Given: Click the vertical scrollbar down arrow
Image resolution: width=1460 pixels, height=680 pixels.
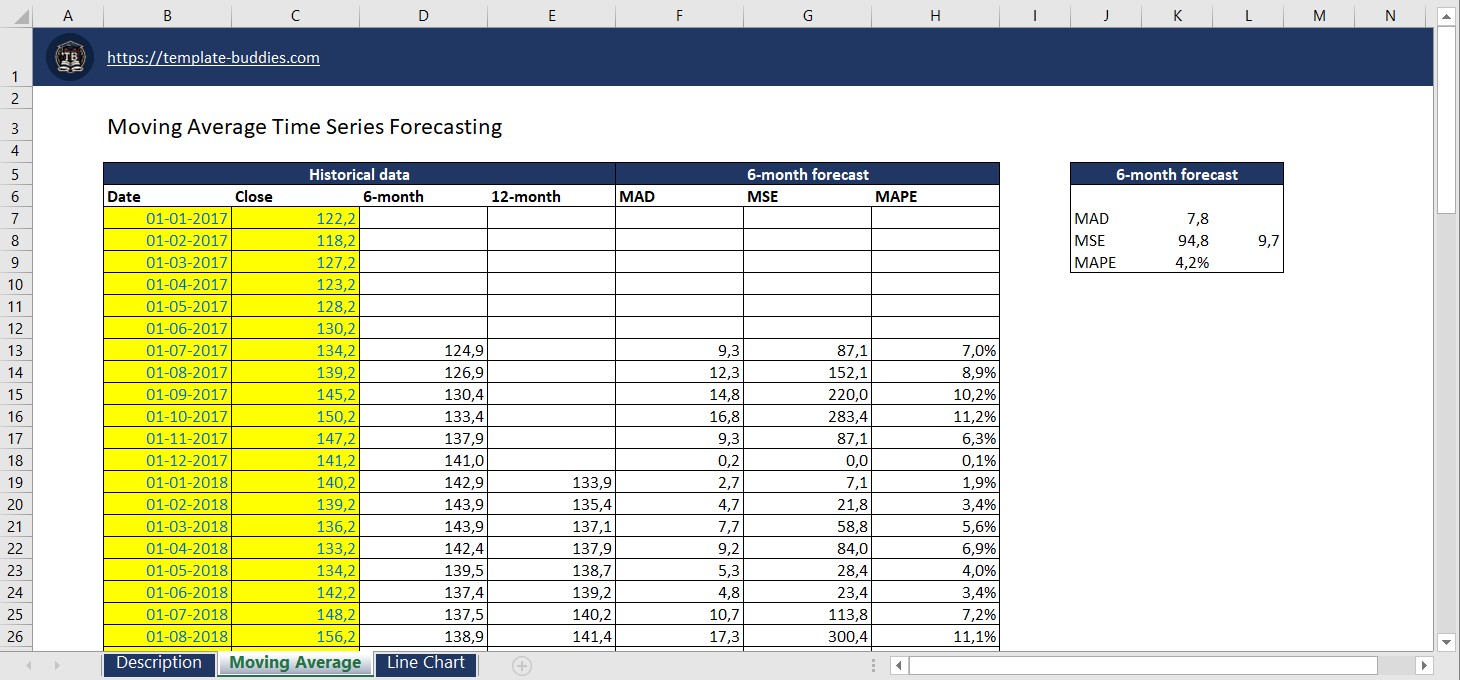Looking at the screenshot, I should coord(1447,641).
